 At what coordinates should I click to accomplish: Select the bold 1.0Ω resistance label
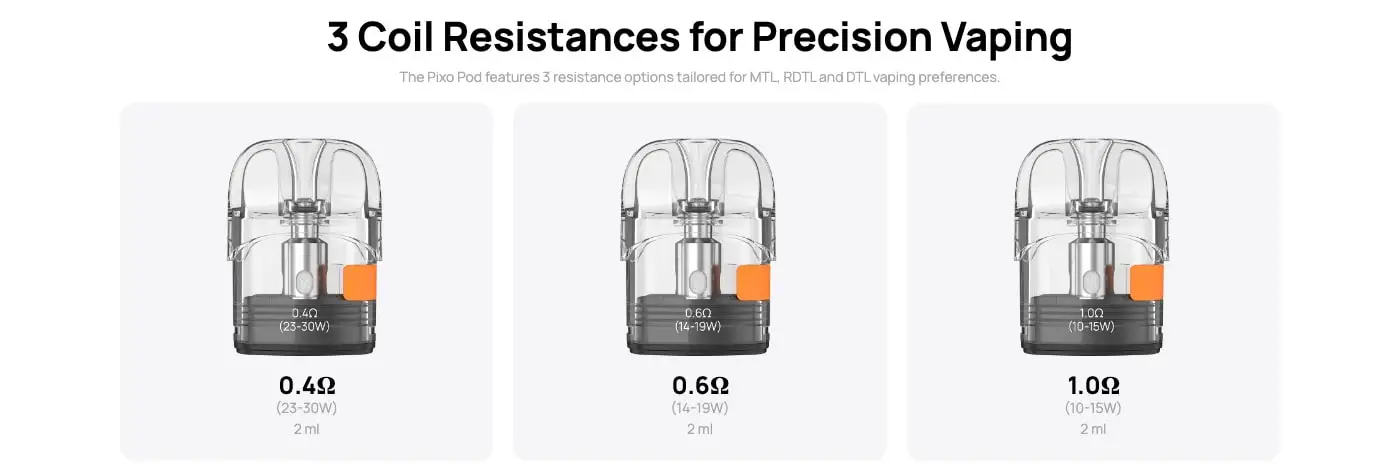pyautogui.click(x=1093, y=386)
